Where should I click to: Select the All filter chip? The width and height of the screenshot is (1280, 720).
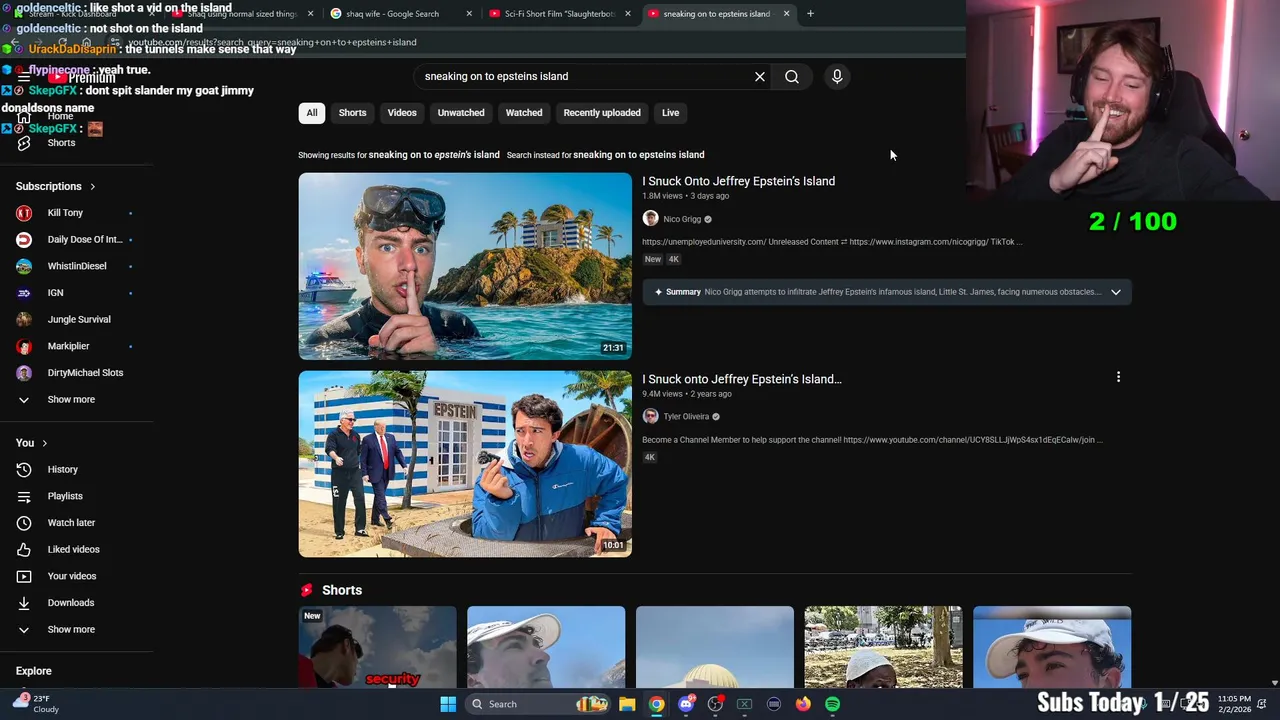point(312,113)
